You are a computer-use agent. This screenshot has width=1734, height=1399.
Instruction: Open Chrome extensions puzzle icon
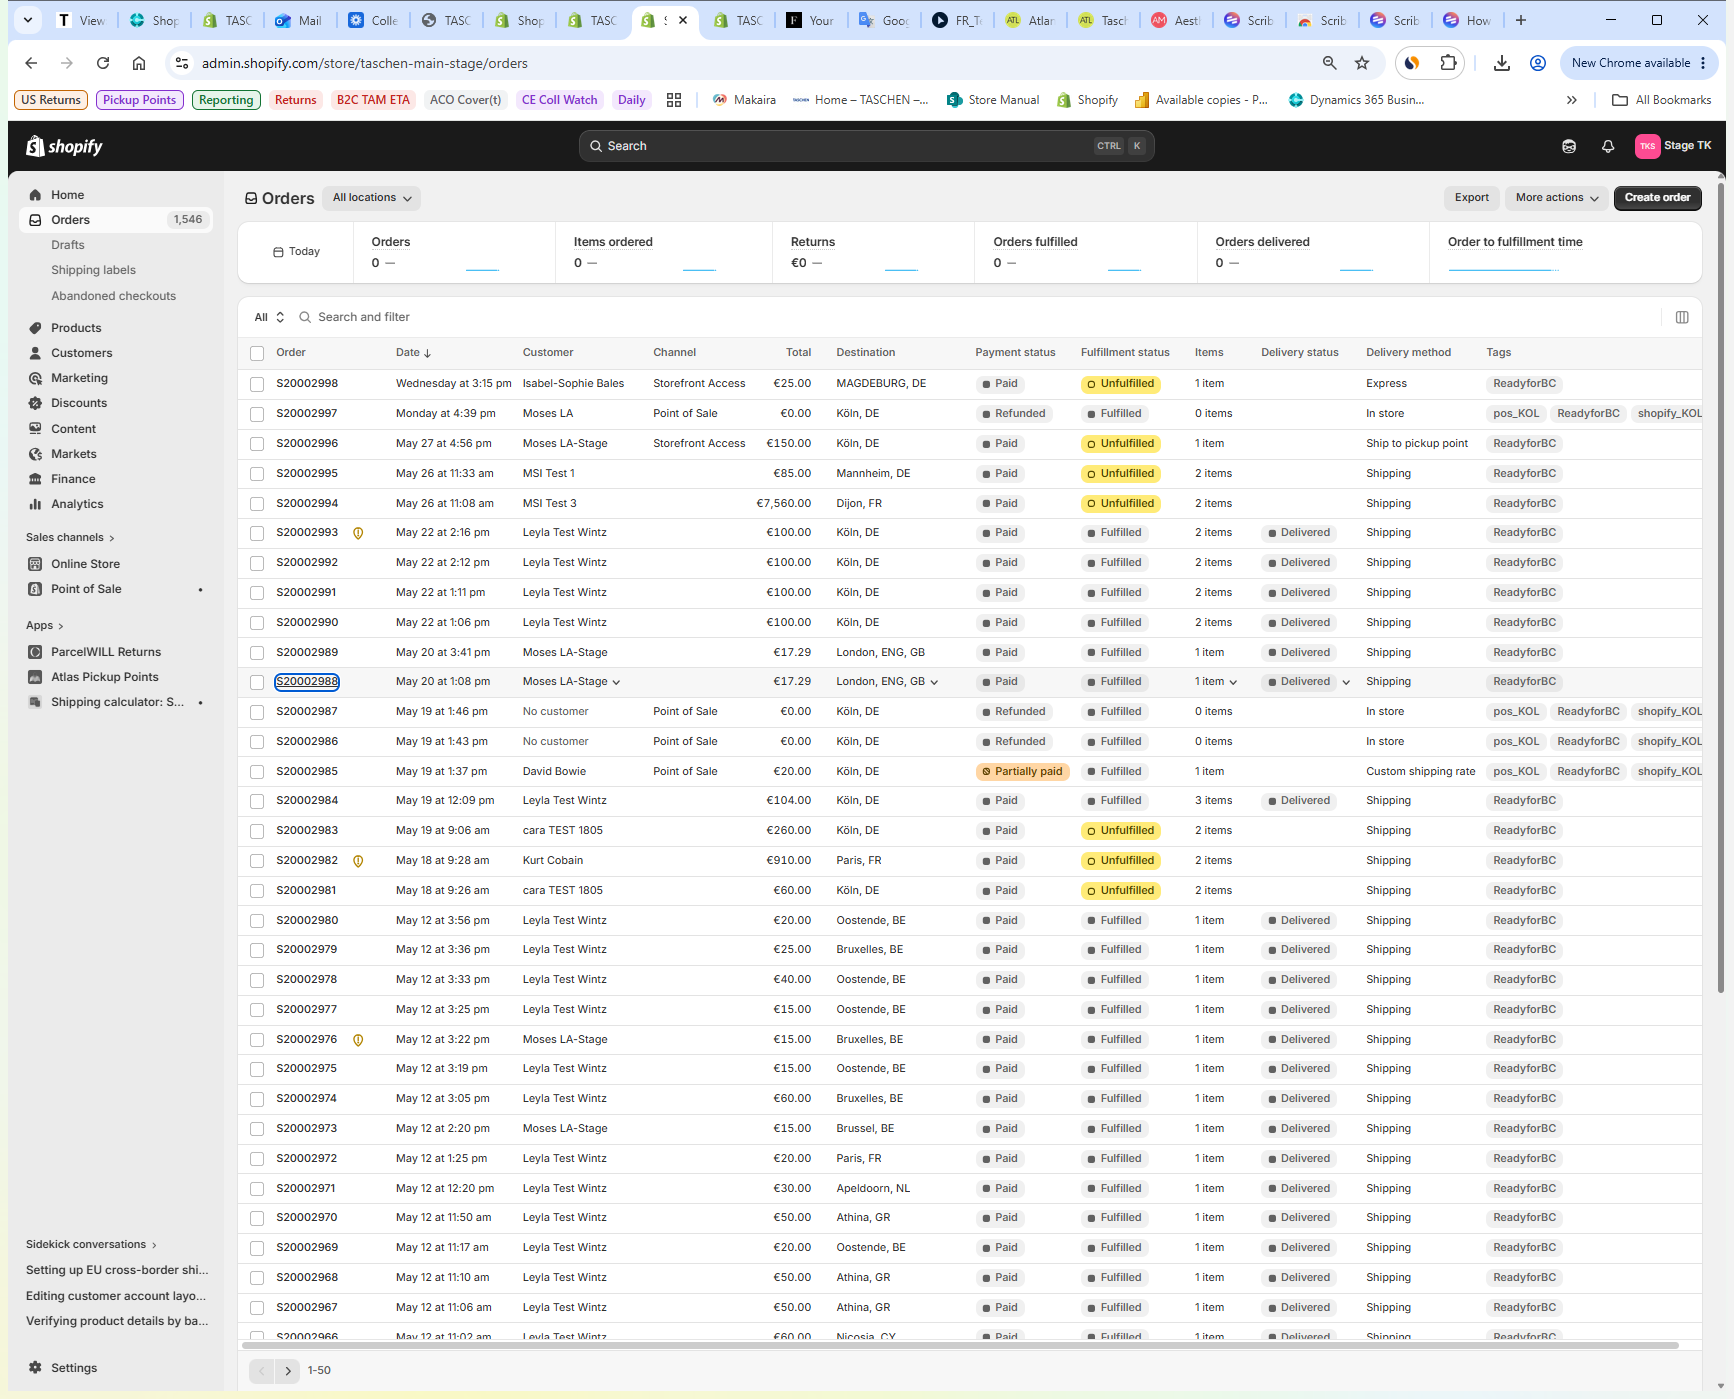pyautogui.click(x=1448, y=63)
